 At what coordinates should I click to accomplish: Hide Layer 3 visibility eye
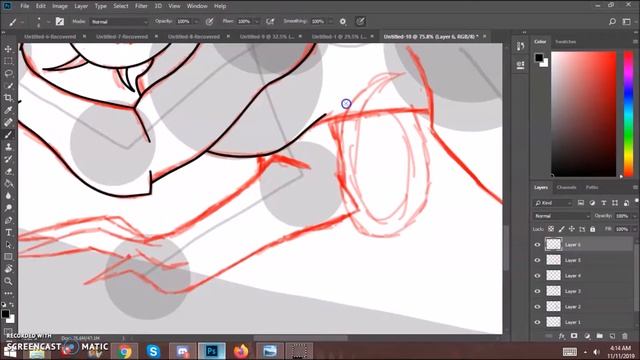click(x=537, y=291)
